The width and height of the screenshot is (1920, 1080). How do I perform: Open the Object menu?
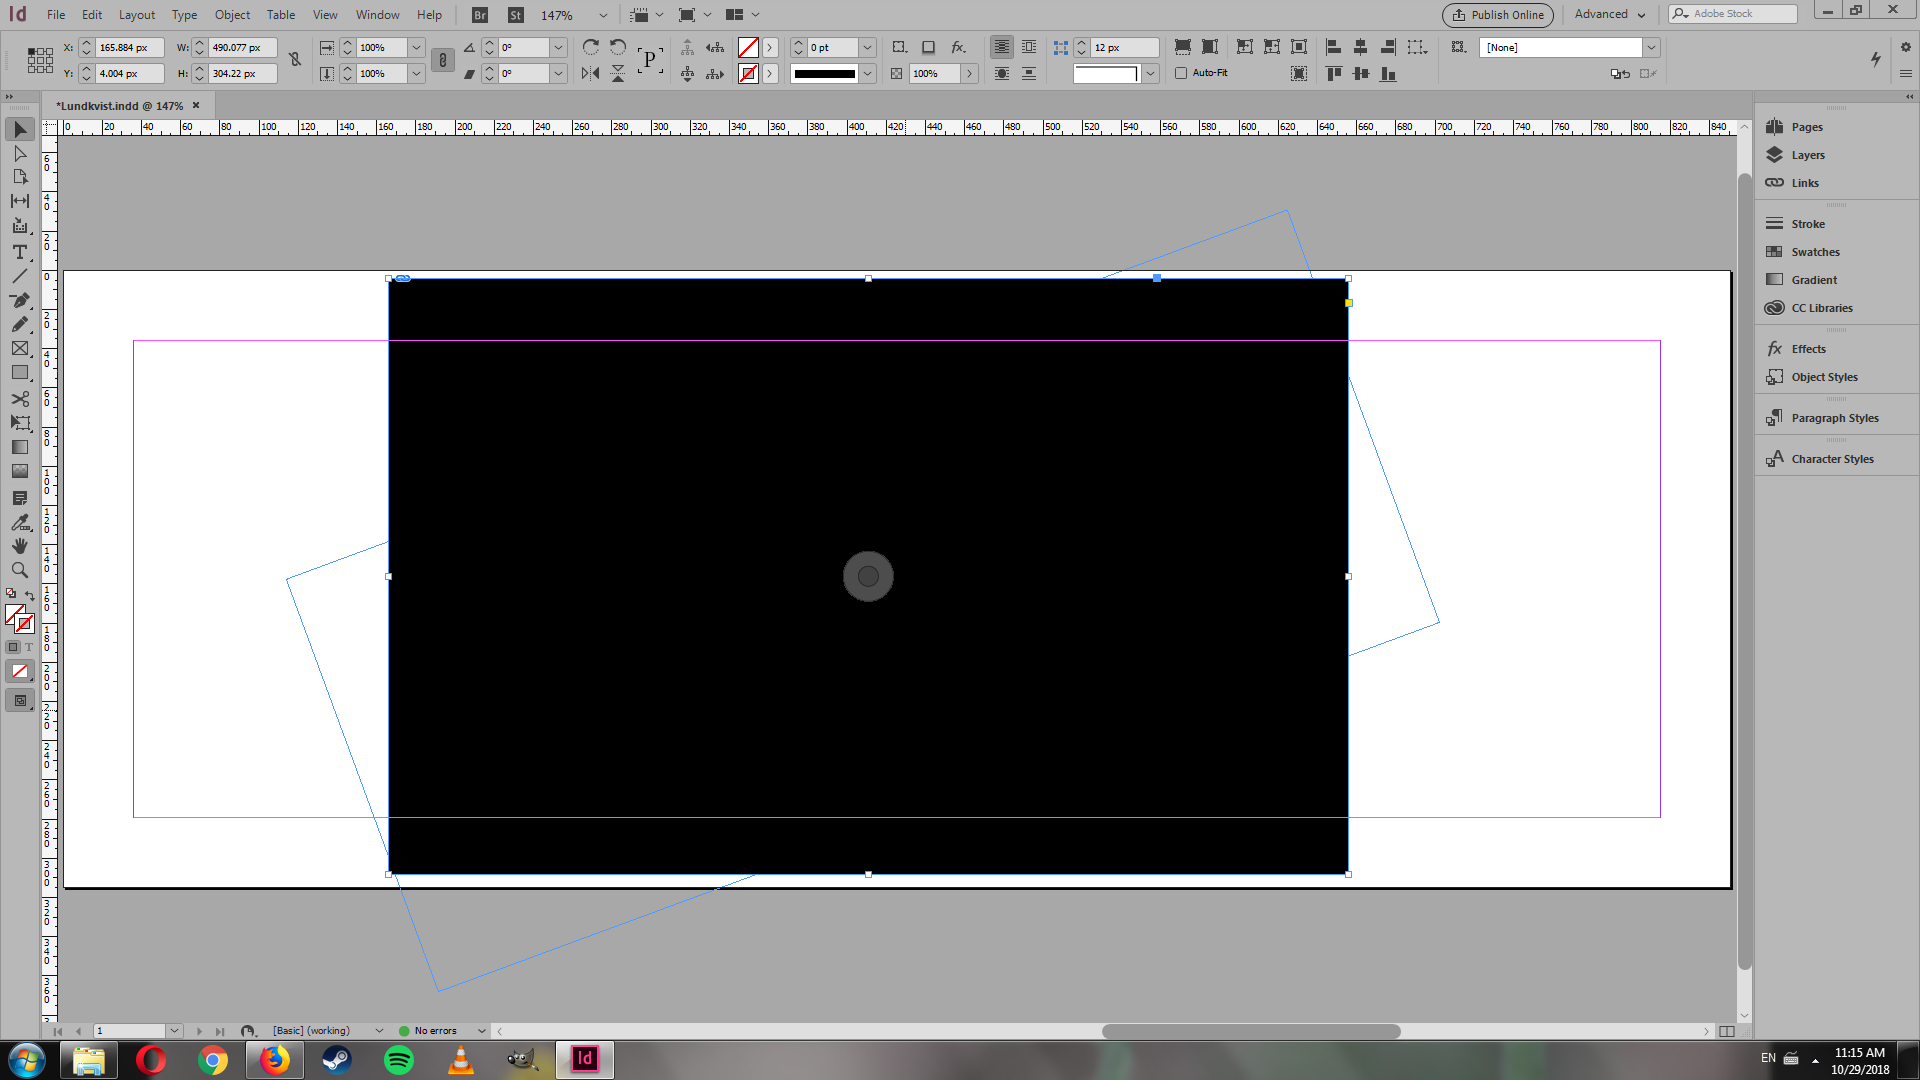coord(232,15)
